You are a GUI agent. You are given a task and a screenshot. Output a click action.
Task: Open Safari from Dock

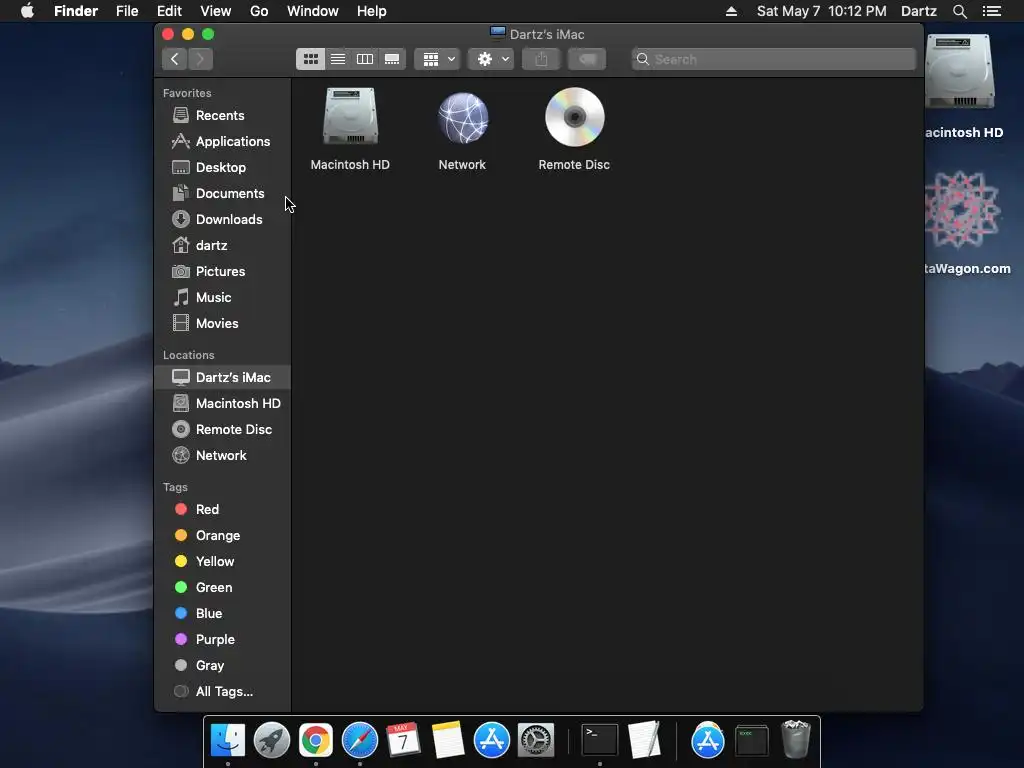coord(360,741)
